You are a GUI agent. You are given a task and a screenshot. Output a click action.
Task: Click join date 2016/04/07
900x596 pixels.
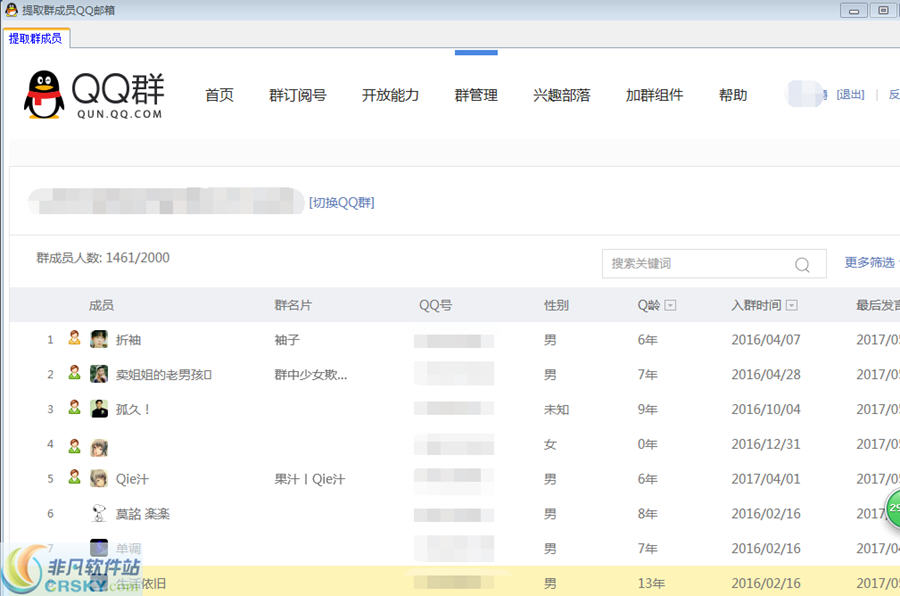click(766, 340)
